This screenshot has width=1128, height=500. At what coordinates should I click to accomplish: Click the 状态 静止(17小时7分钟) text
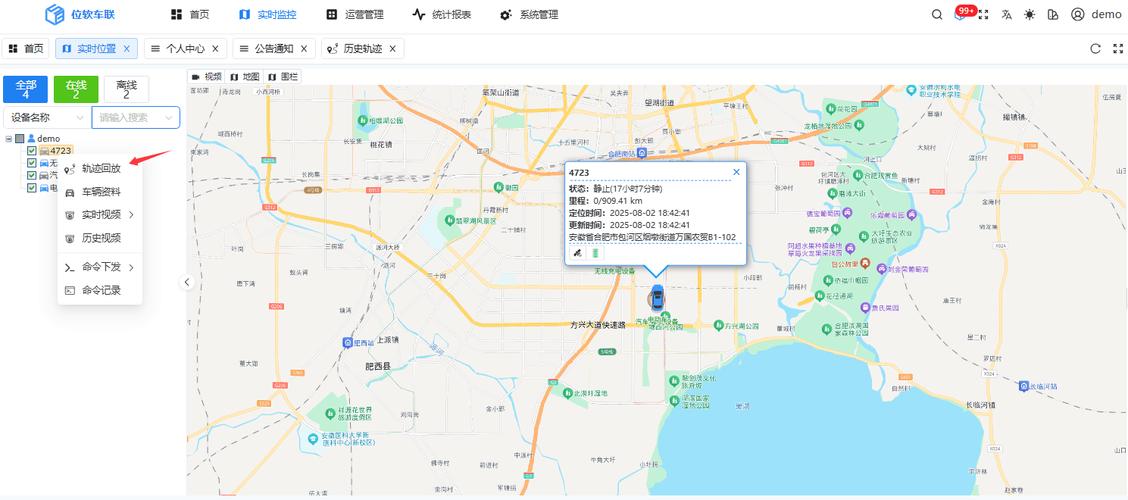615,188
